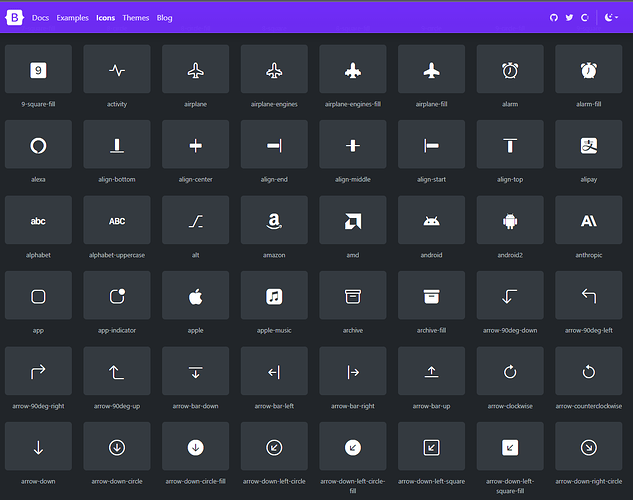Open the app-indicator icon
The width and height of the screenshot is (633, 500).
(117, 295)
